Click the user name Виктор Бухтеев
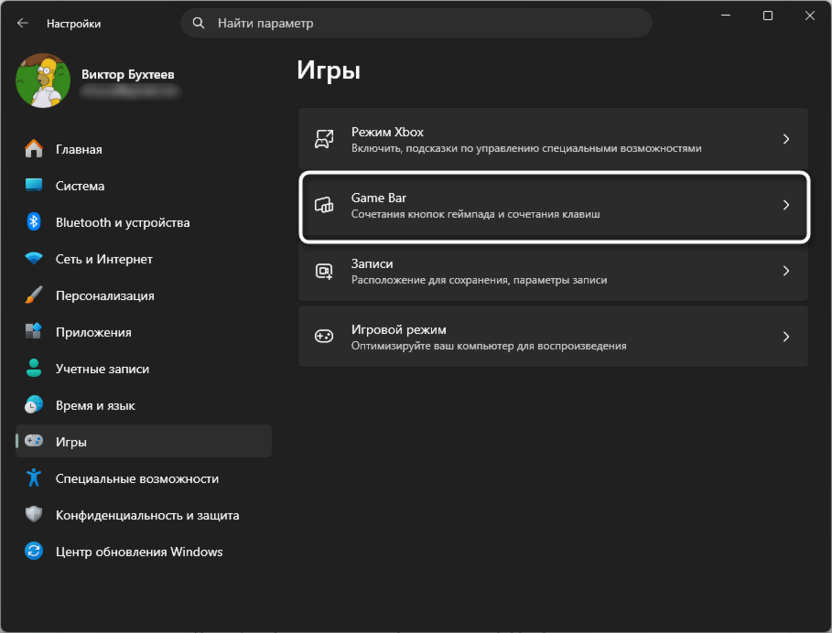Image resolution: width=832 pixels, height=633 pixels. coord(127,74)
